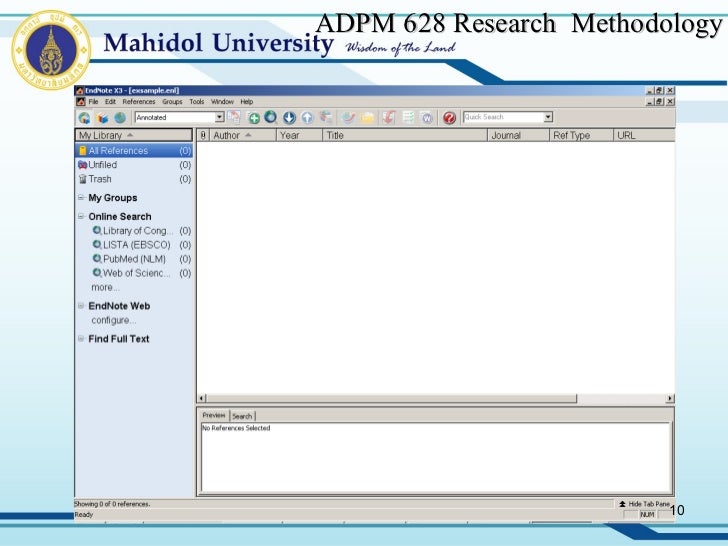Click the Return to Word Processor icon

tap(427, 118)
